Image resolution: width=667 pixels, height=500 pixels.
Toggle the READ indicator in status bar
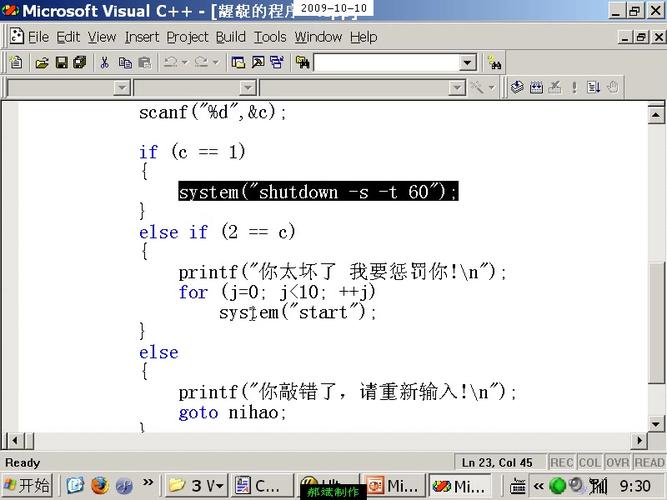[649, 463]
